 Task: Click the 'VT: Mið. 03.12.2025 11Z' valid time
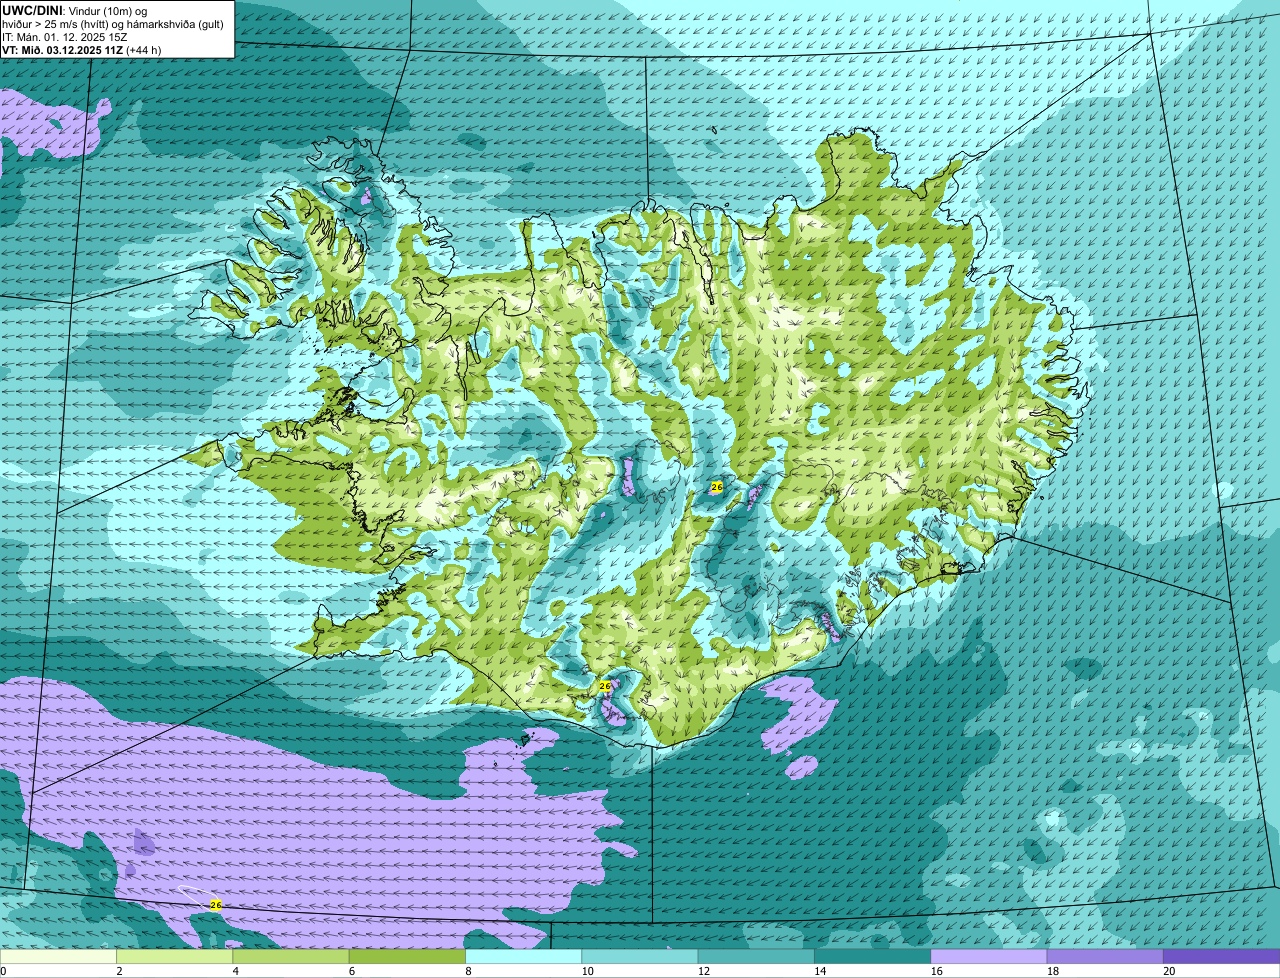63,50
